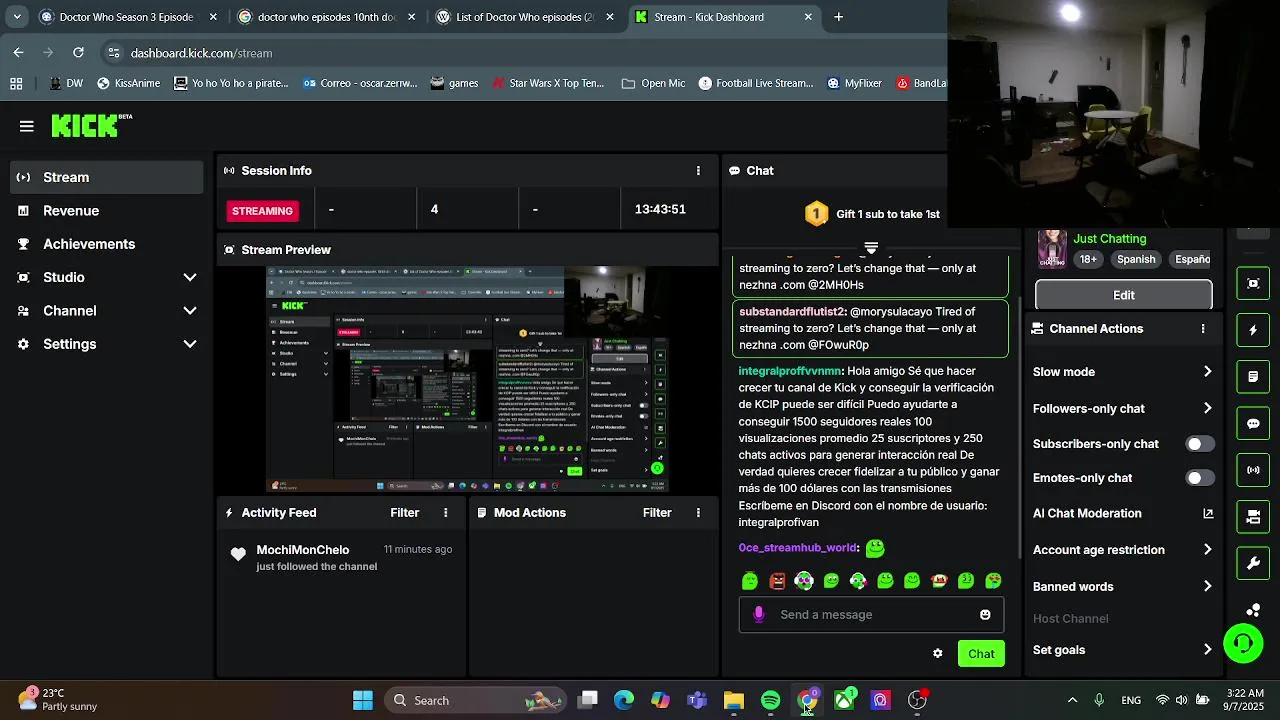Click the camera channel actions icon in right rail
1280x720 pixels.
1253,517
